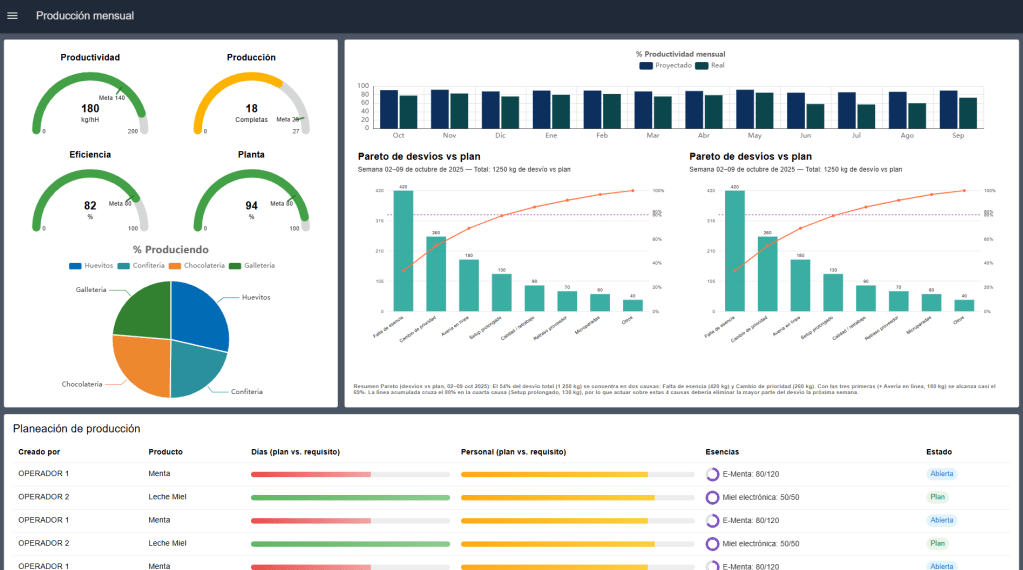Image resolution: width=1023 pixels, height=570 pixels.
Task: Click the red Días progress bar in first row
Action: coord(311,474)
